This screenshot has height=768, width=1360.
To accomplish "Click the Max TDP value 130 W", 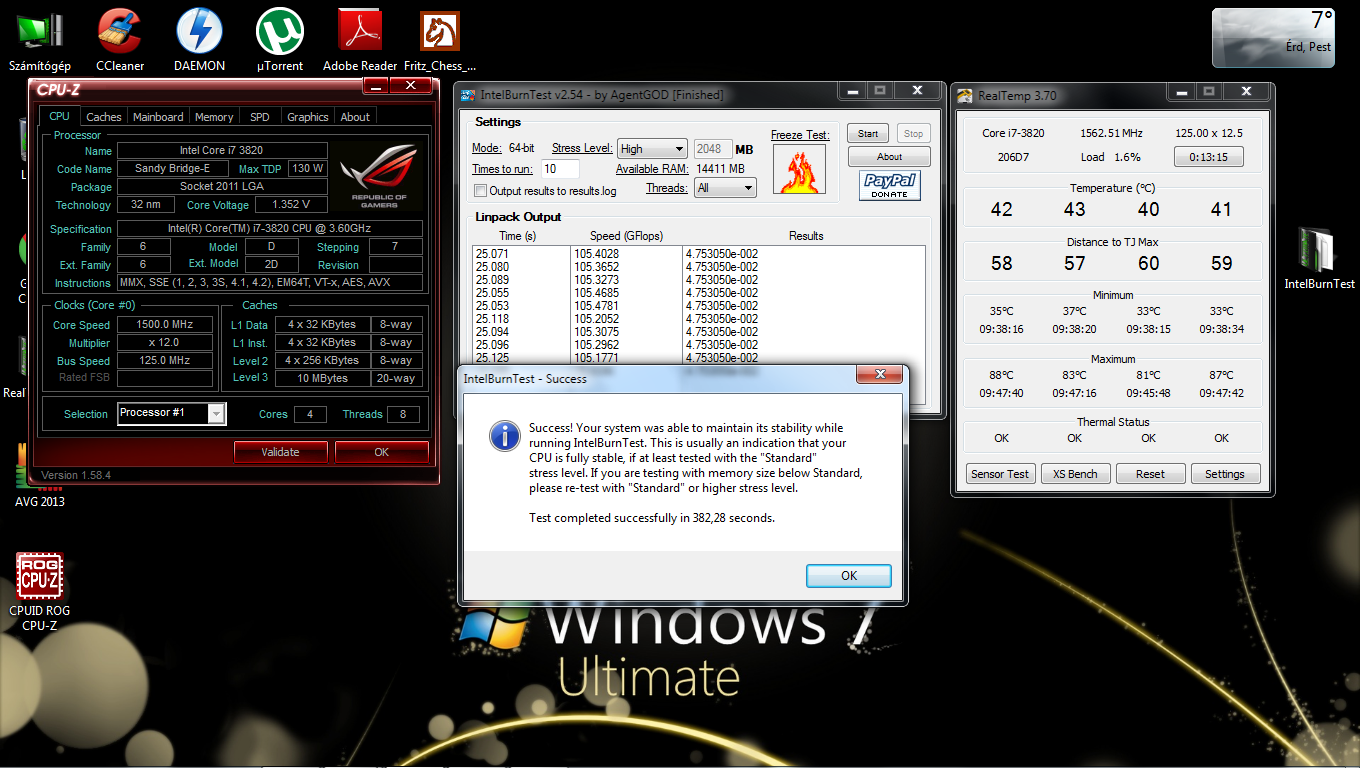I will point(308,169).
